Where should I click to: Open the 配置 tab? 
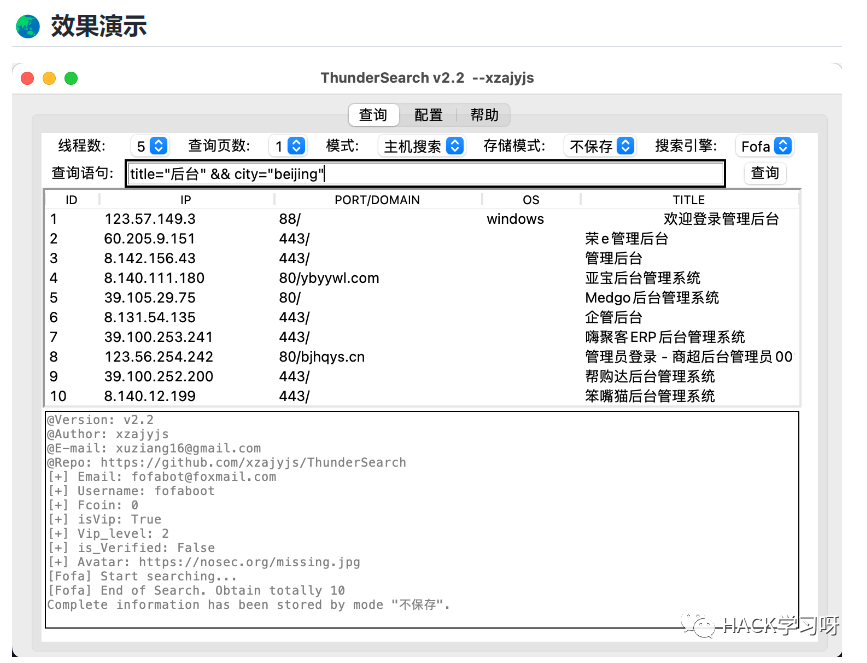tap(429, 115)
